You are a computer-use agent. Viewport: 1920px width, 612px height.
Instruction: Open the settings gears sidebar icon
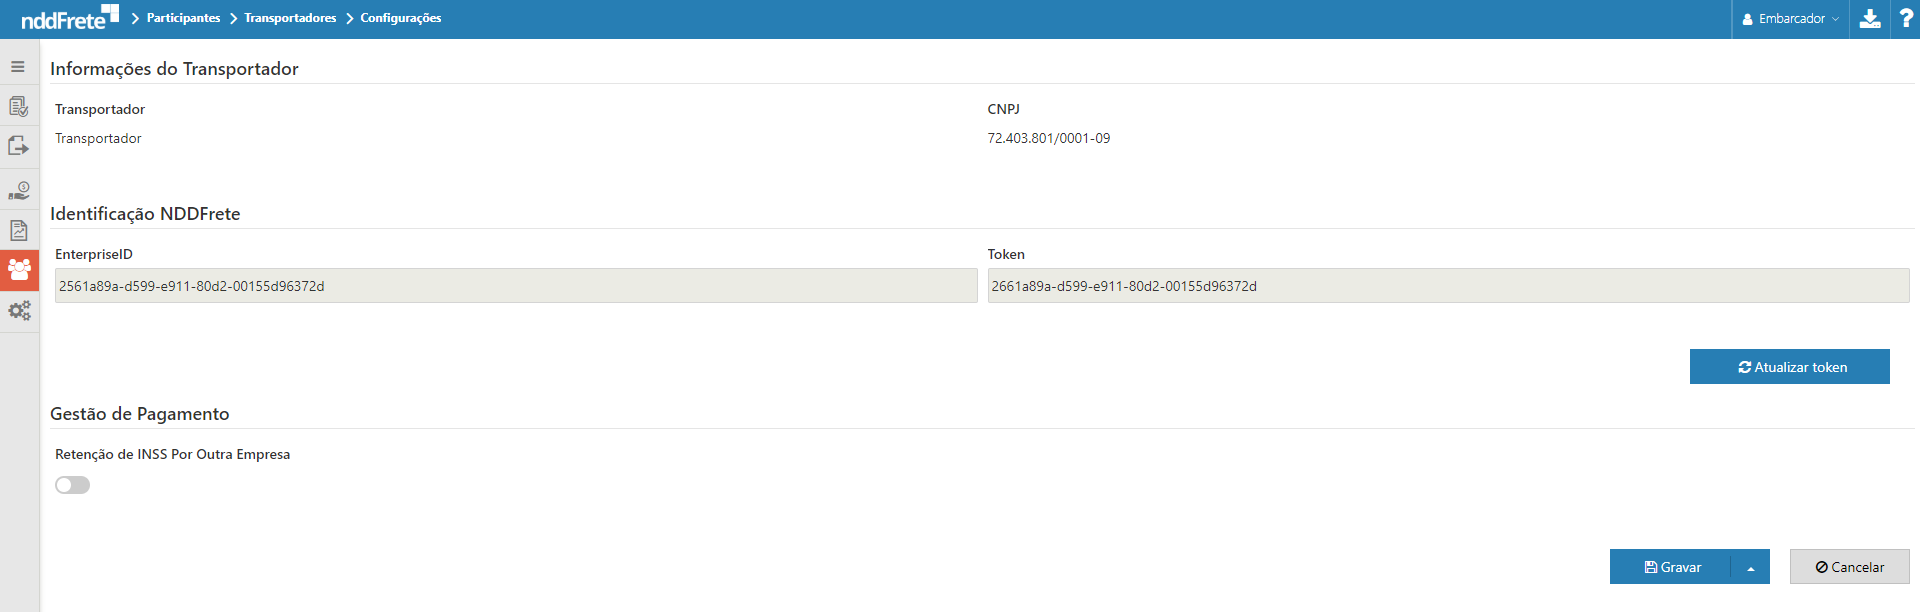pyautogui.click(x=19, y=311)
